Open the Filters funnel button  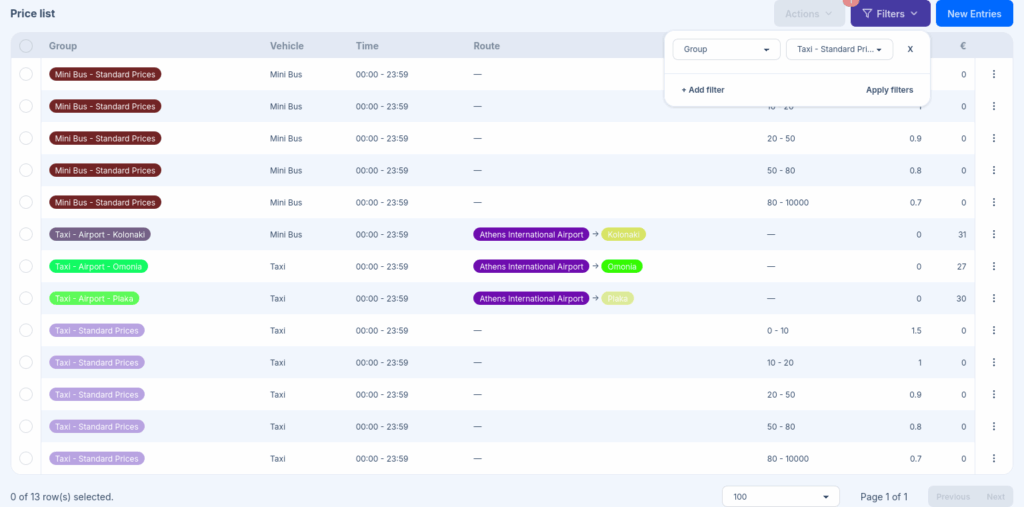890,14
